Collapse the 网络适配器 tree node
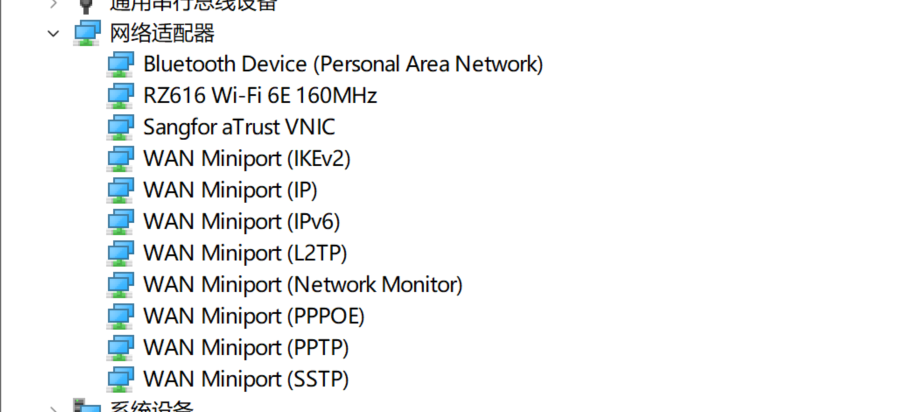Screen dimensions: 914x412 click(x=53, y=33)
